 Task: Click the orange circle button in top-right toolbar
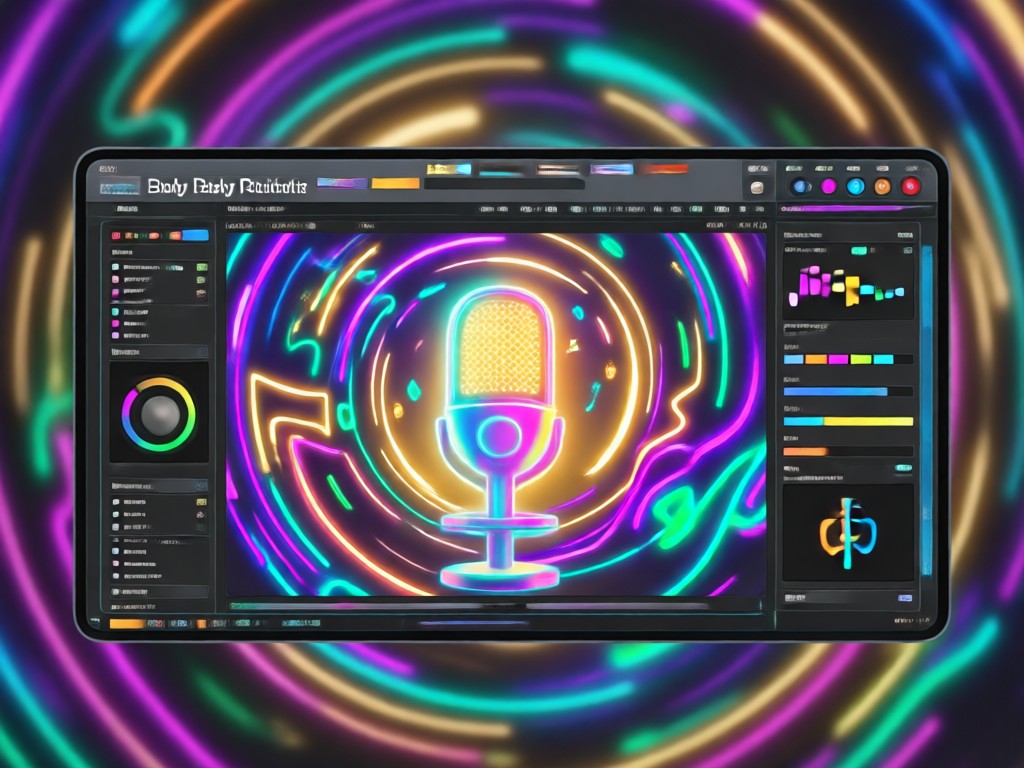(x=882, y=187)
